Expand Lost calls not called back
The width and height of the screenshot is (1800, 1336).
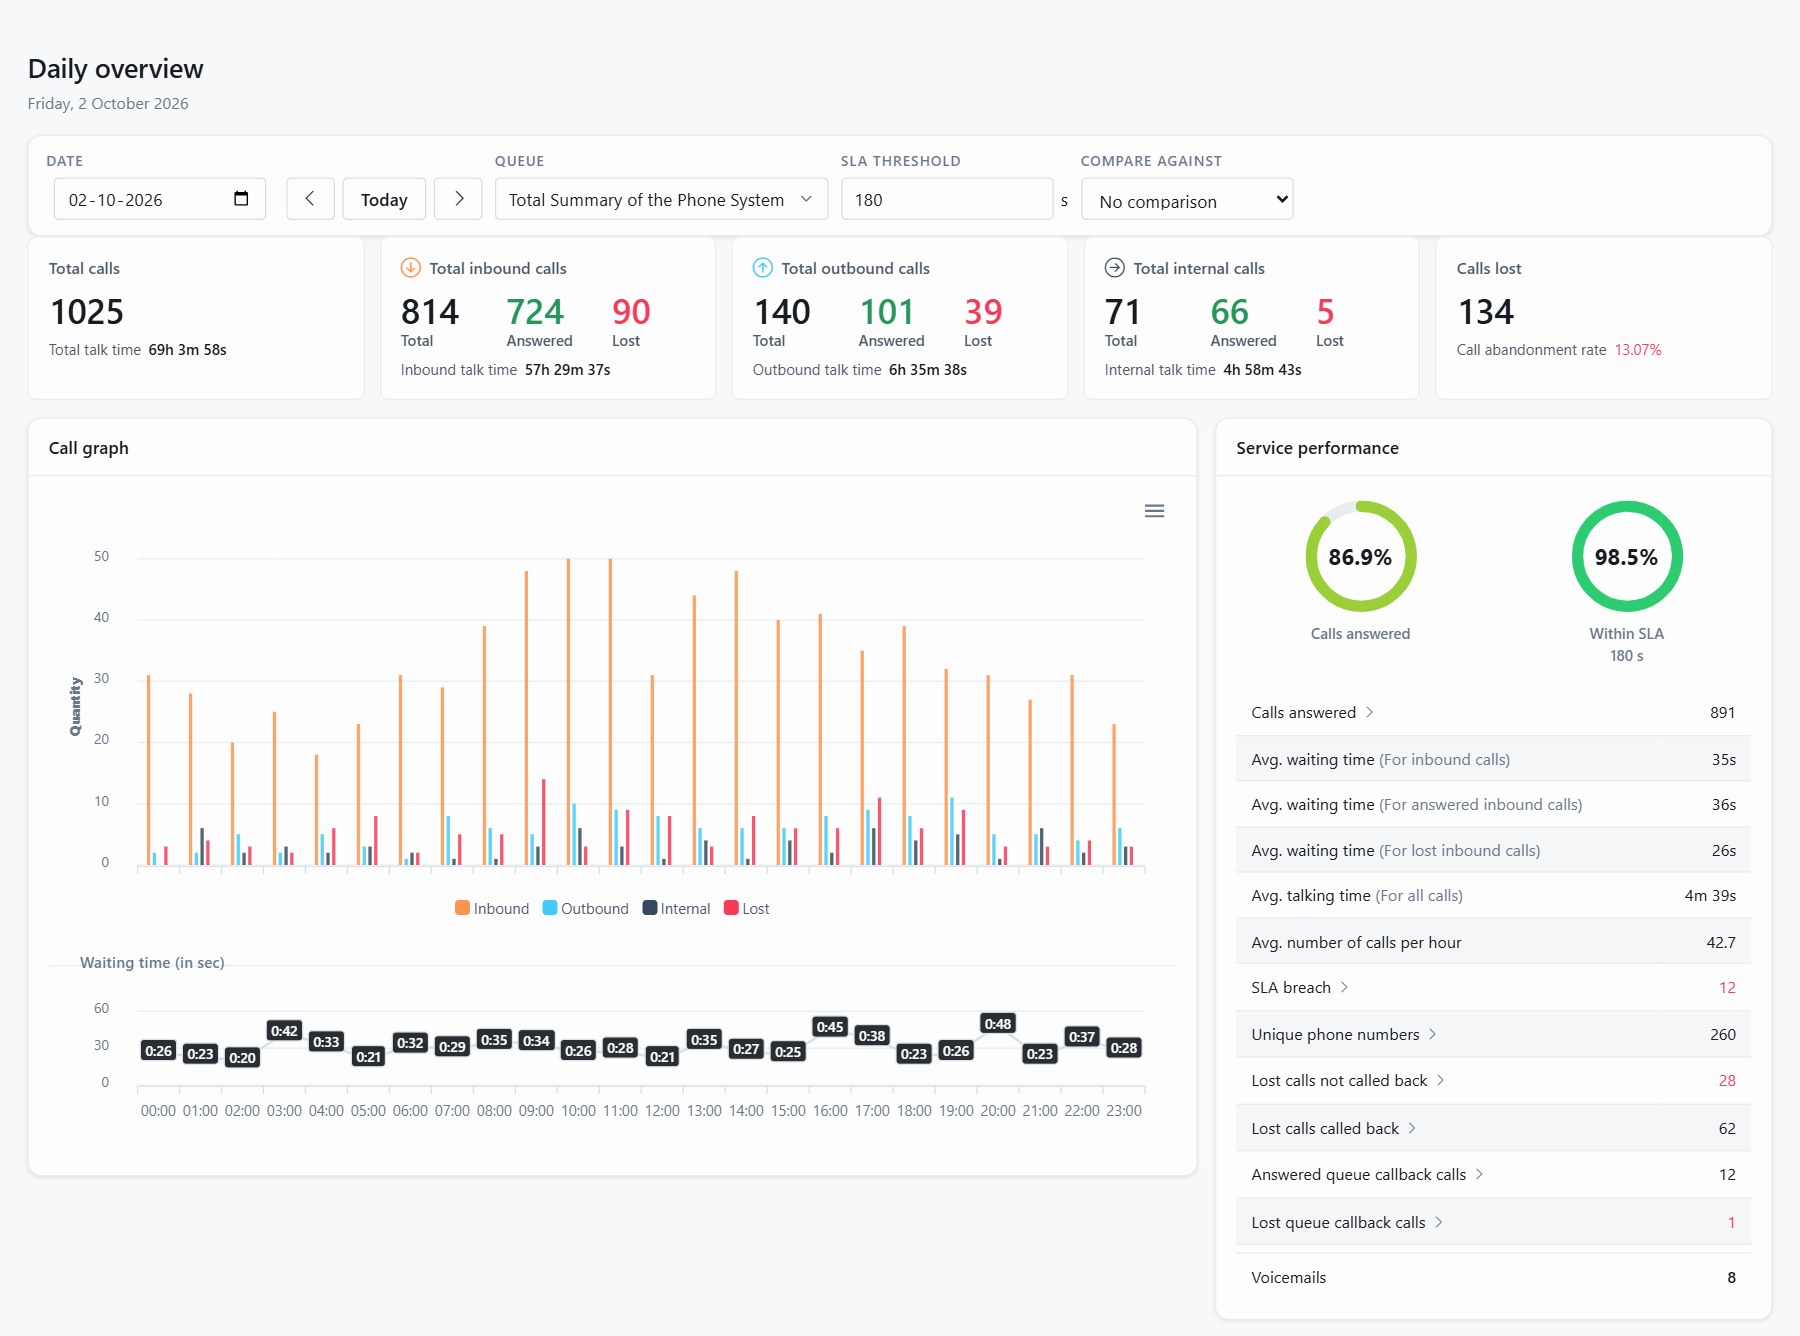1493,1081
